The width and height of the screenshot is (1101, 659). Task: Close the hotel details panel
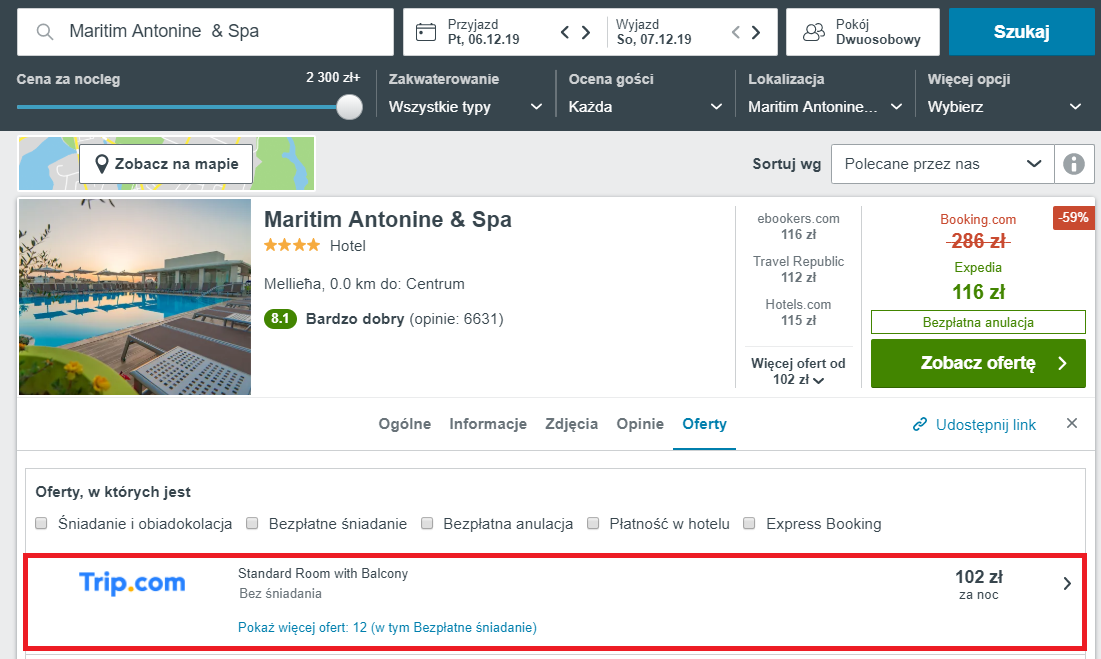[1072, 423]
